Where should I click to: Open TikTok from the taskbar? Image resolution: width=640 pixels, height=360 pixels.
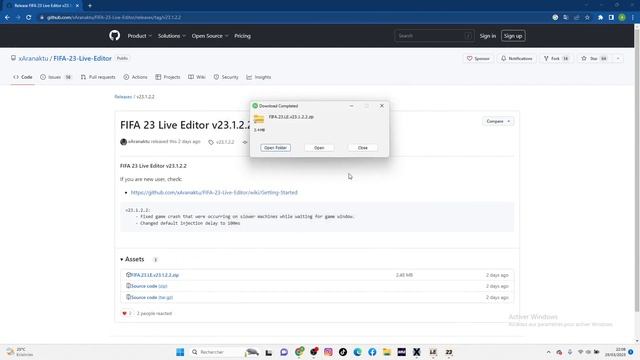pos(343,352)
